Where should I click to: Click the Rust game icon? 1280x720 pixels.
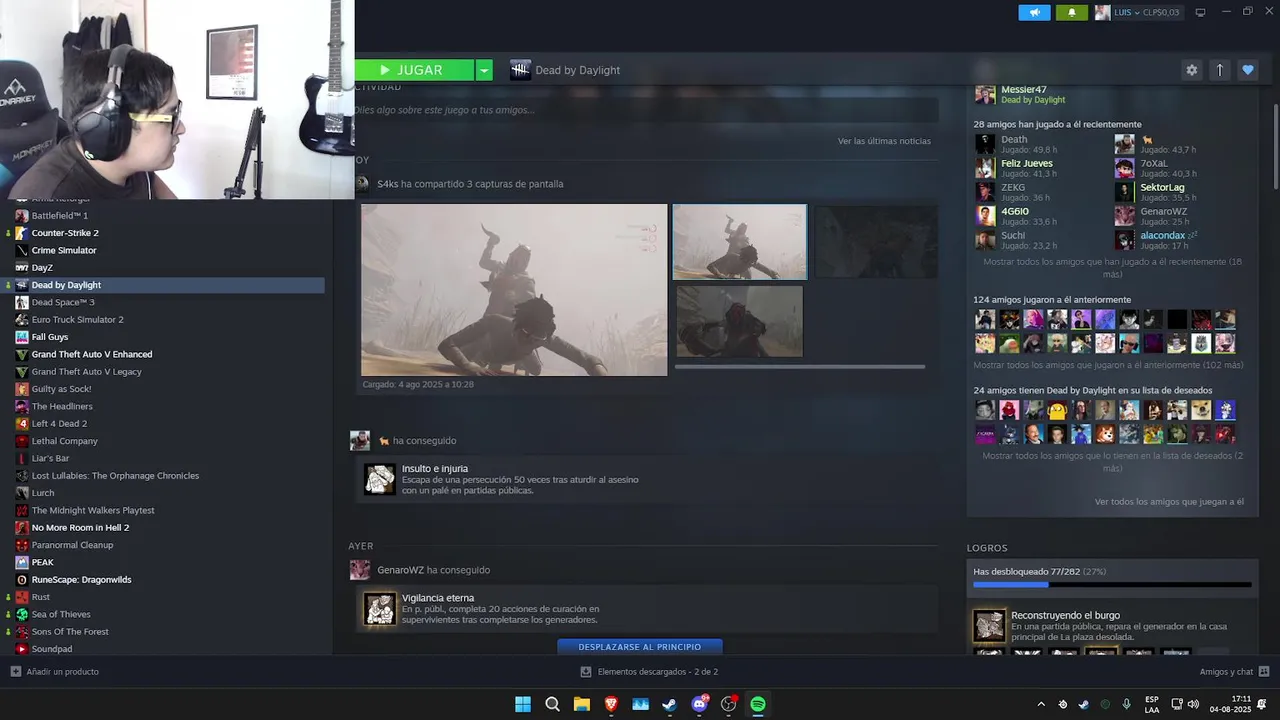coord(22,597)
